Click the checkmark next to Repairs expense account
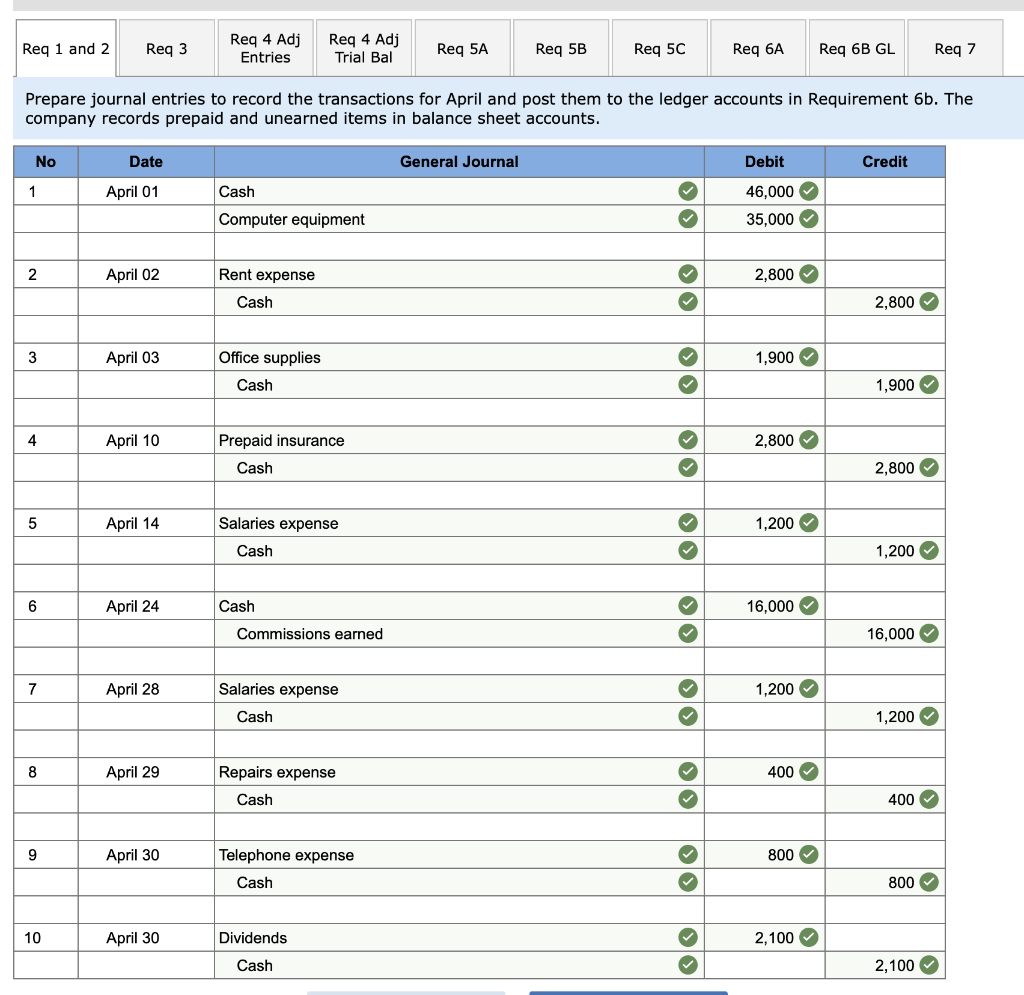The height and width of the screenshot is (995, 1024). 688,772
